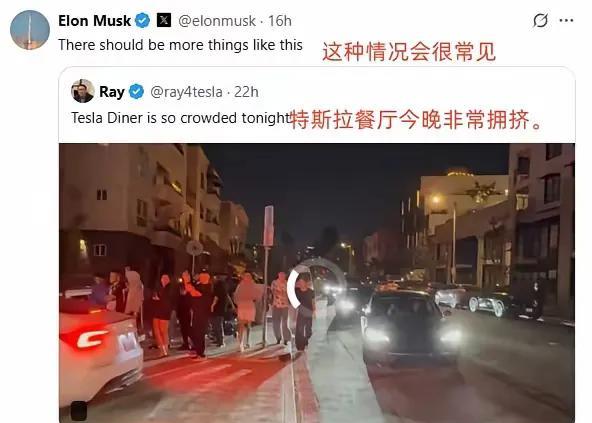
Task: Click Elon Musk's blue verified badge
Action: click(142, 20)
